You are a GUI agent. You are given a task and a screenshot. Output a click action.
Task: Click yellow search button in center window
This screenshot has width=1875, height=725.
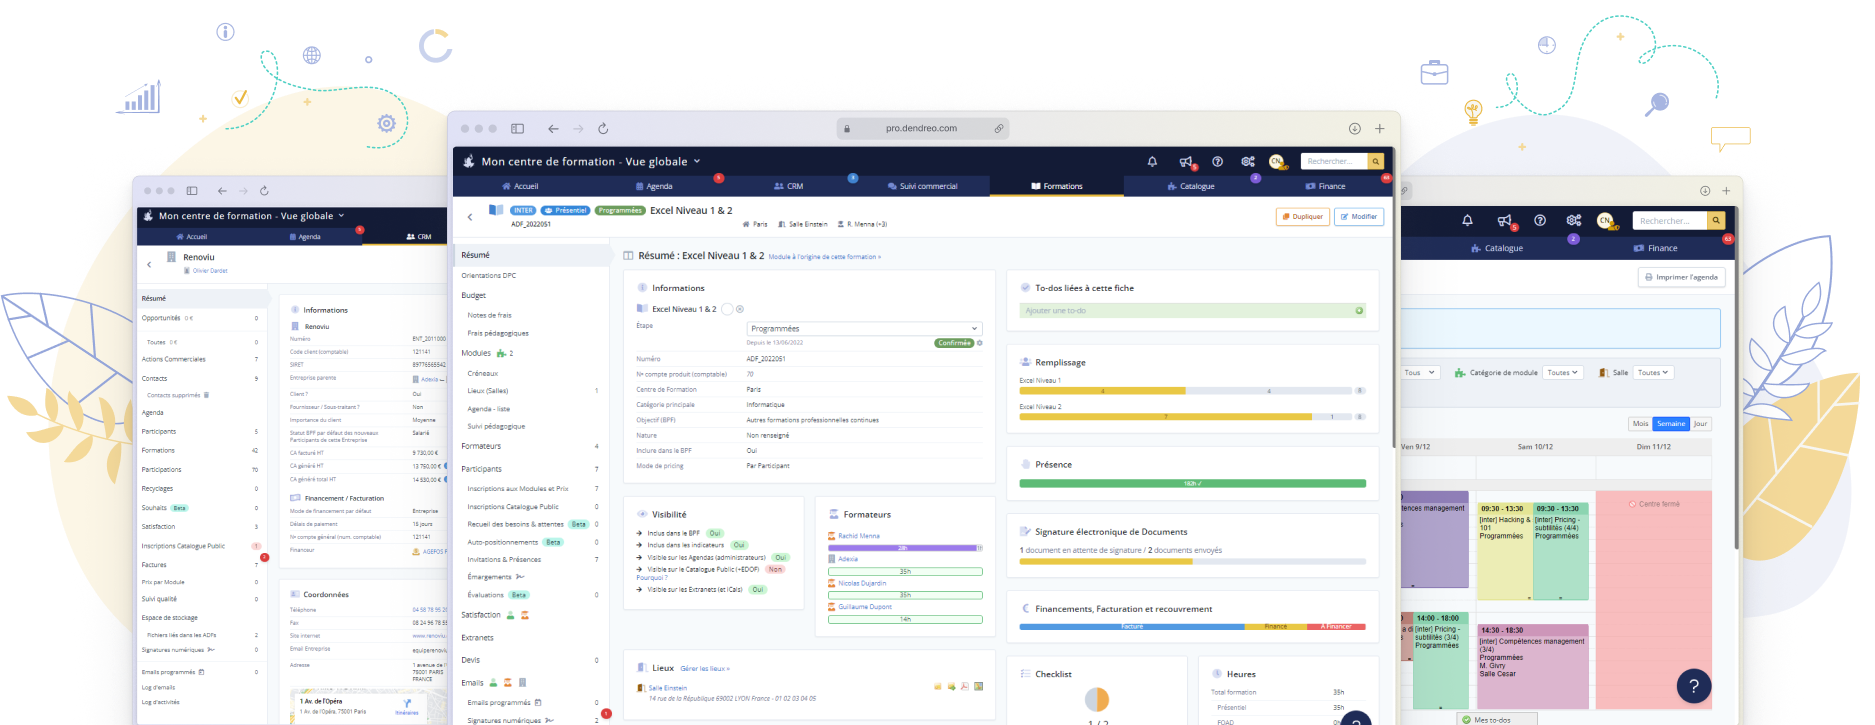tap(1376, 161)
